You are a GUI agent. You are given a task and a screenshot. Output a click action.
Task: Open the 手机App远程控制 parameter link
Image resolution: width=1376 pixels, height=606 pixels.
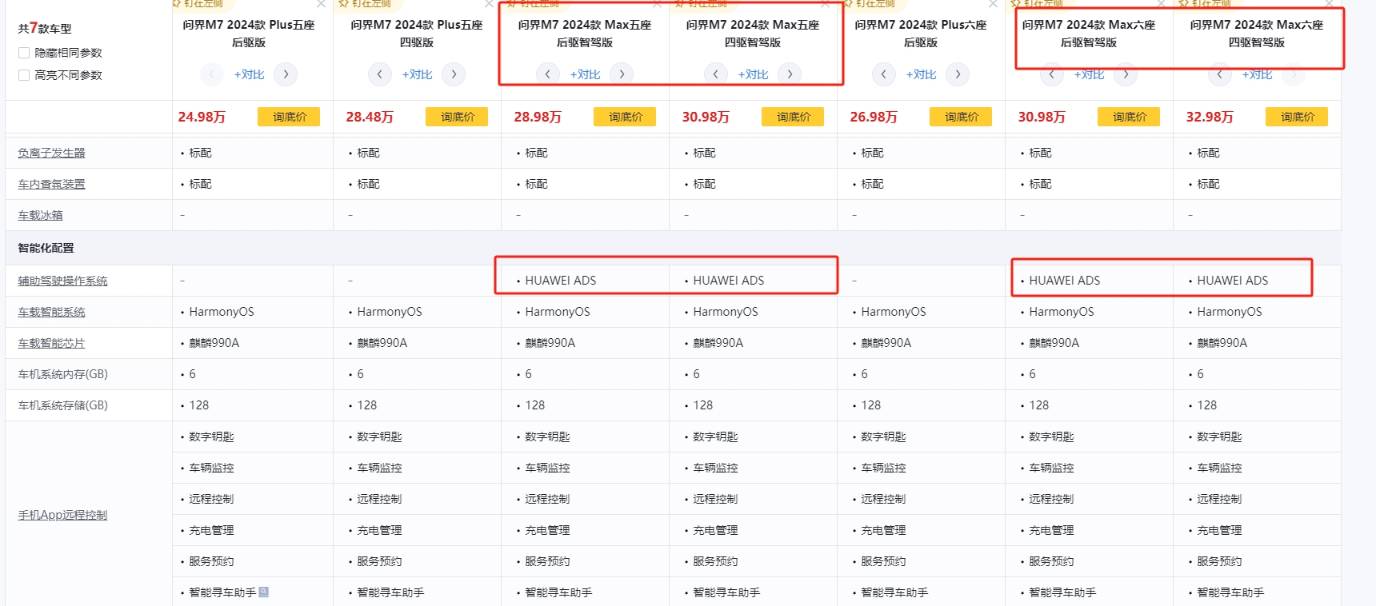(x=62, y=515)
